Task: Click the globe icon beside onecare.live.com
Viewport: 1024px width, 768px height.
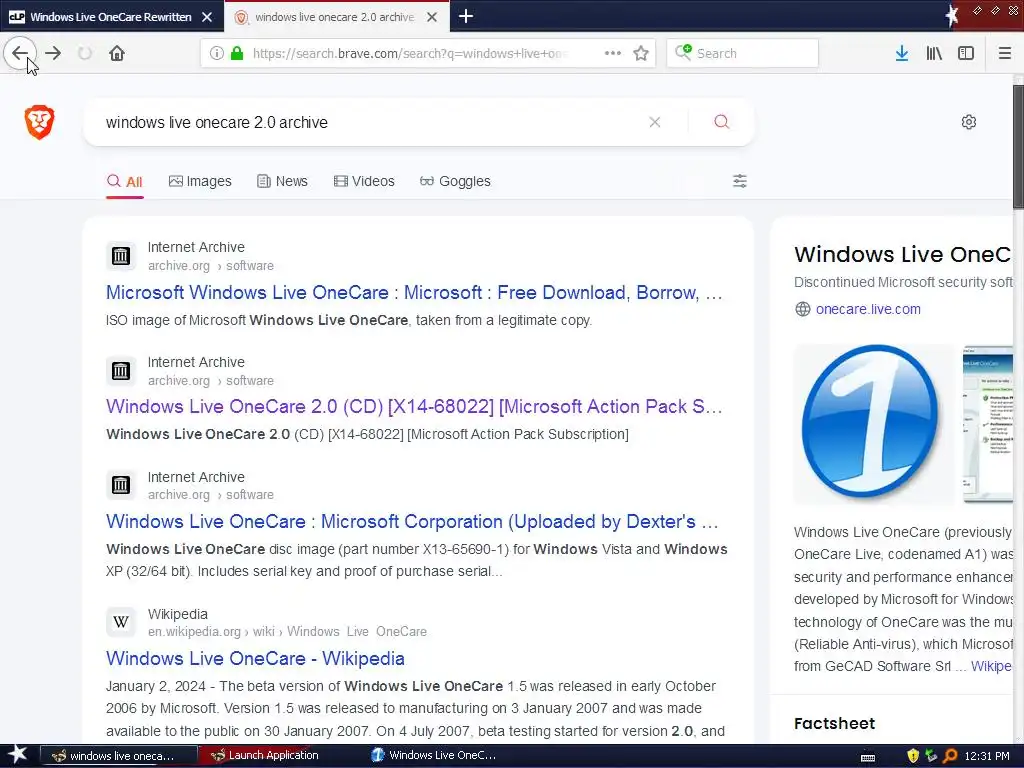Action: point(803,309)
